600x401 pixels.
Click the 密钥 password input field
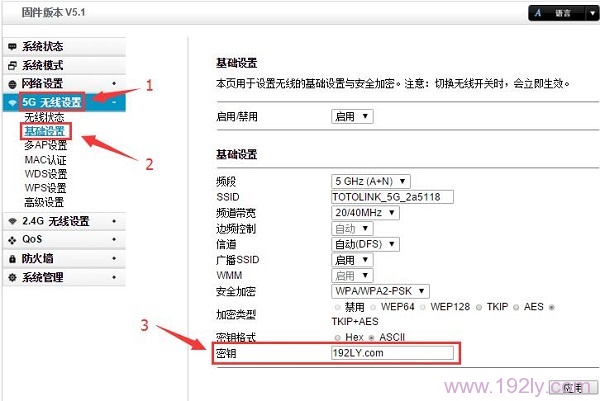(392, 353)
